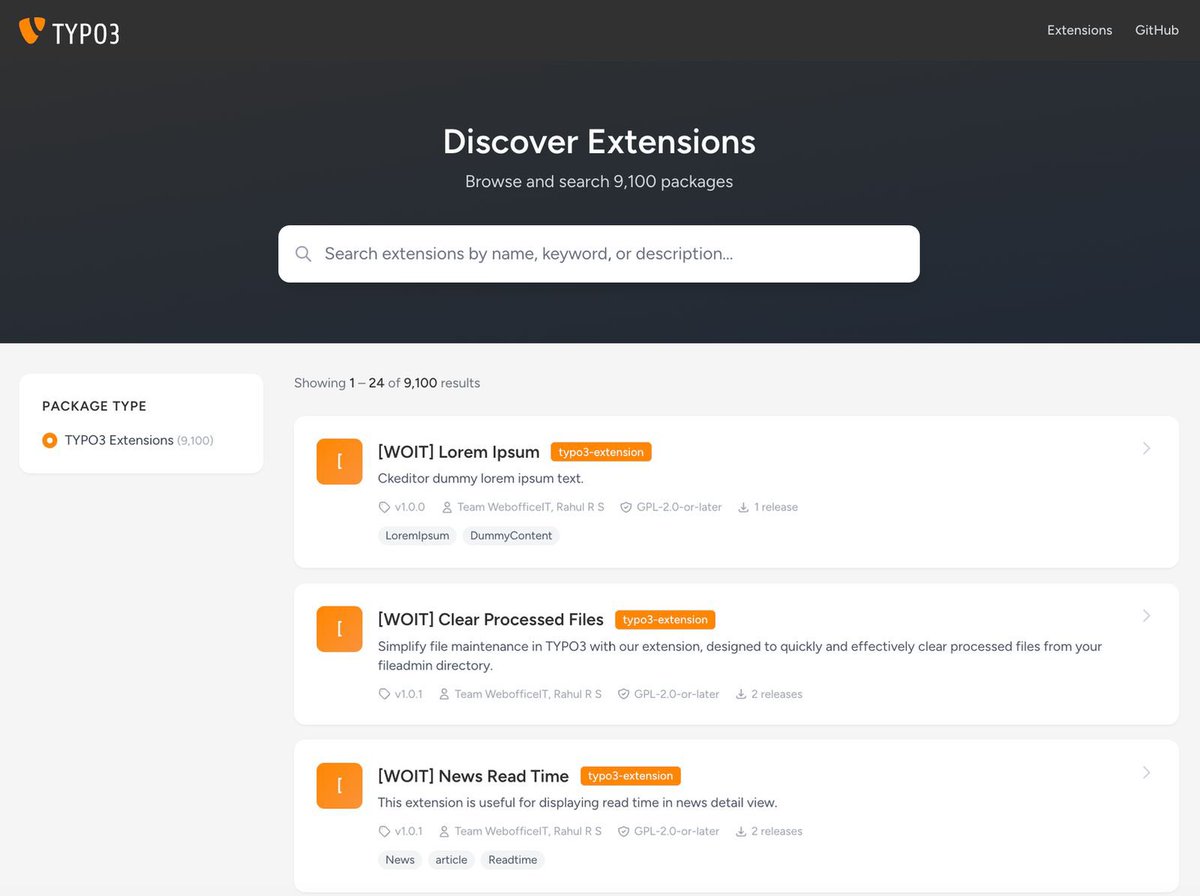Click the orange icon beside Lorem Ipsum
The width and height of the screenshot is (1200, 896).
pos(339,461)
